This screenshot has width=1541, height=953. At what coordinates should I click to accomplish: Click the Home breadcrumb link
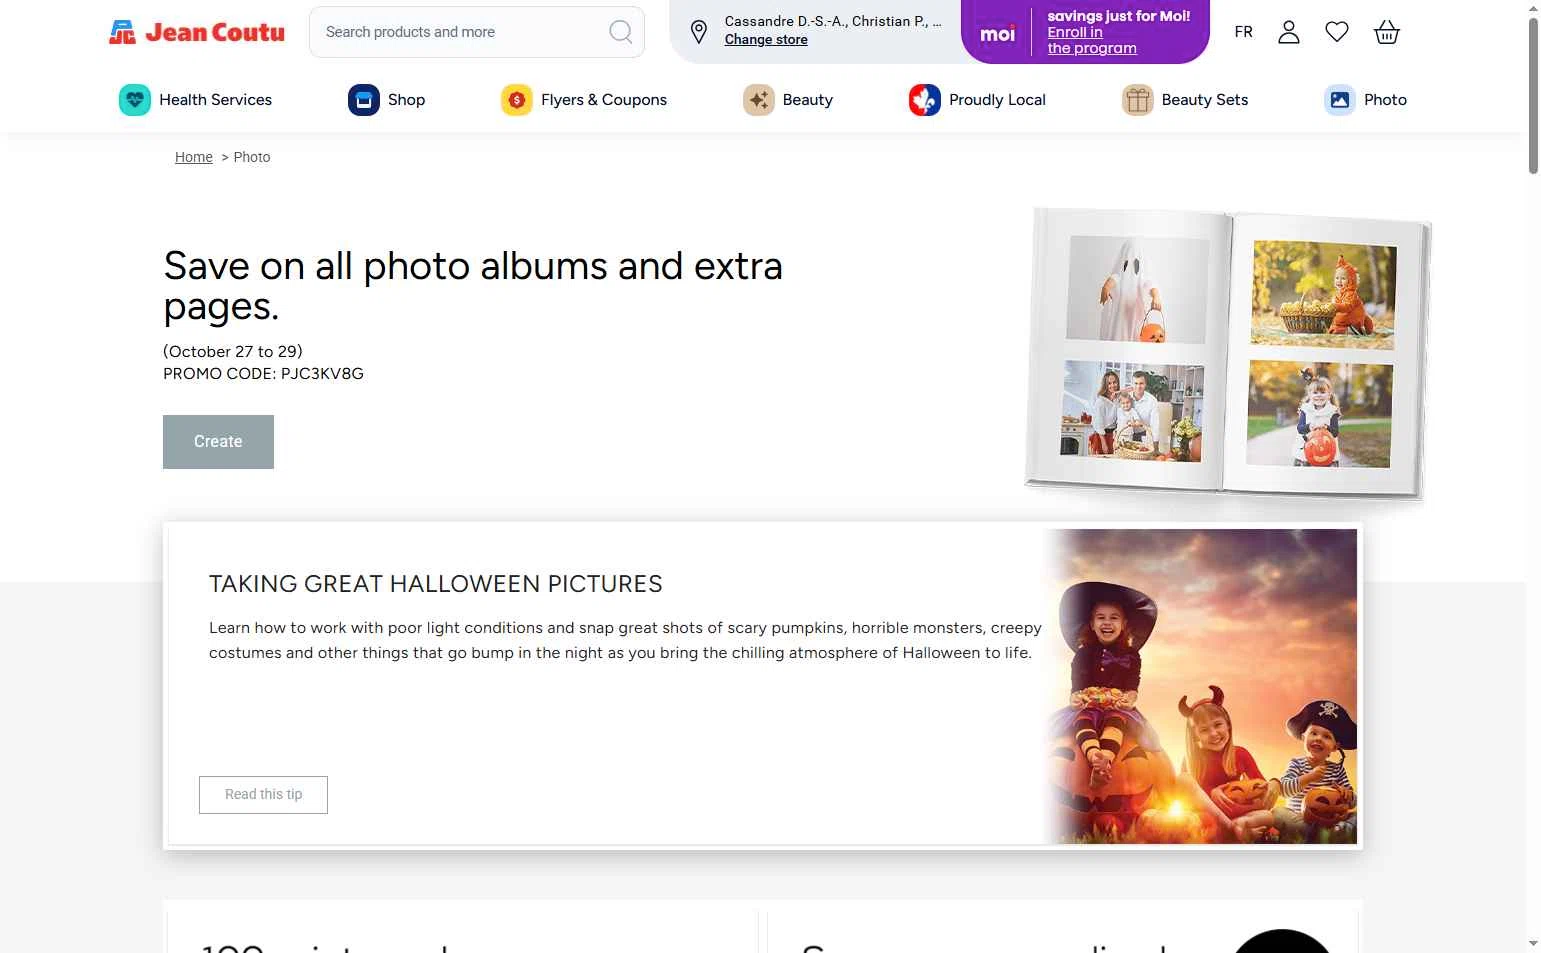point(194,157)
